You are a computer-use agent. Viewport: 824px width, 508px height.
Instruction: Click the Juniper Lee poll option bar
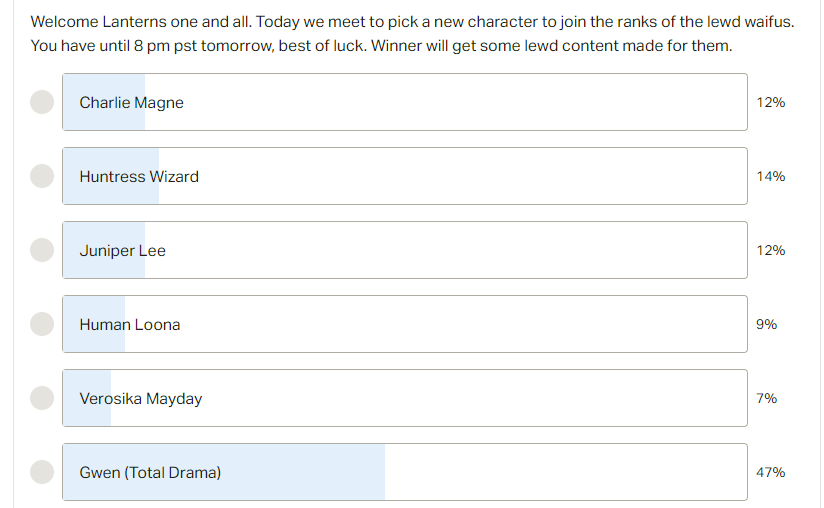coord(405,250)
